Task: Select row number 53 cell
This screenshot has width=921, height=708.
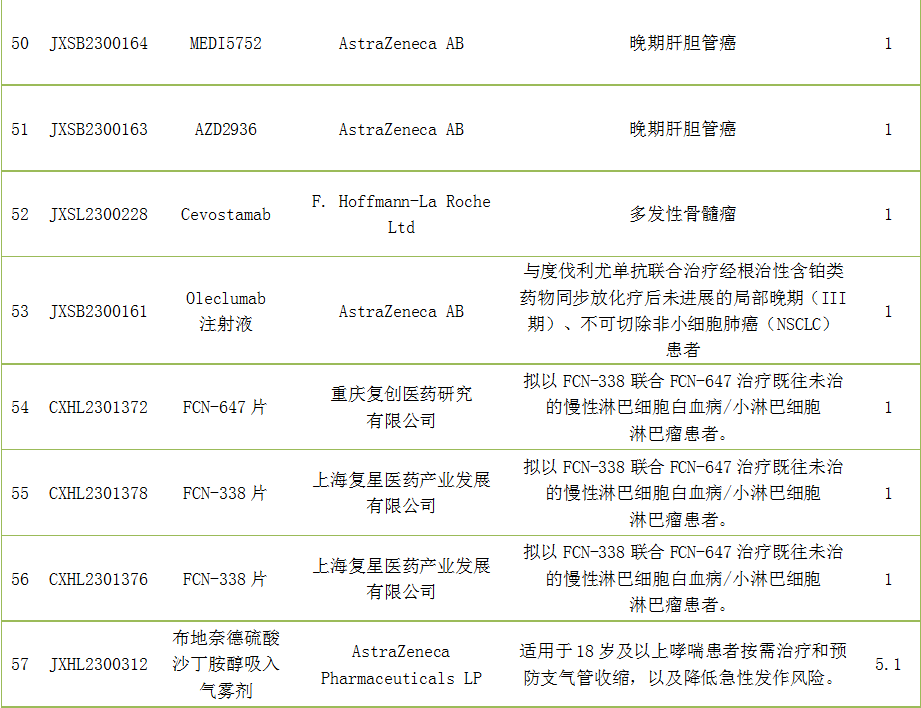Action: 20,311
